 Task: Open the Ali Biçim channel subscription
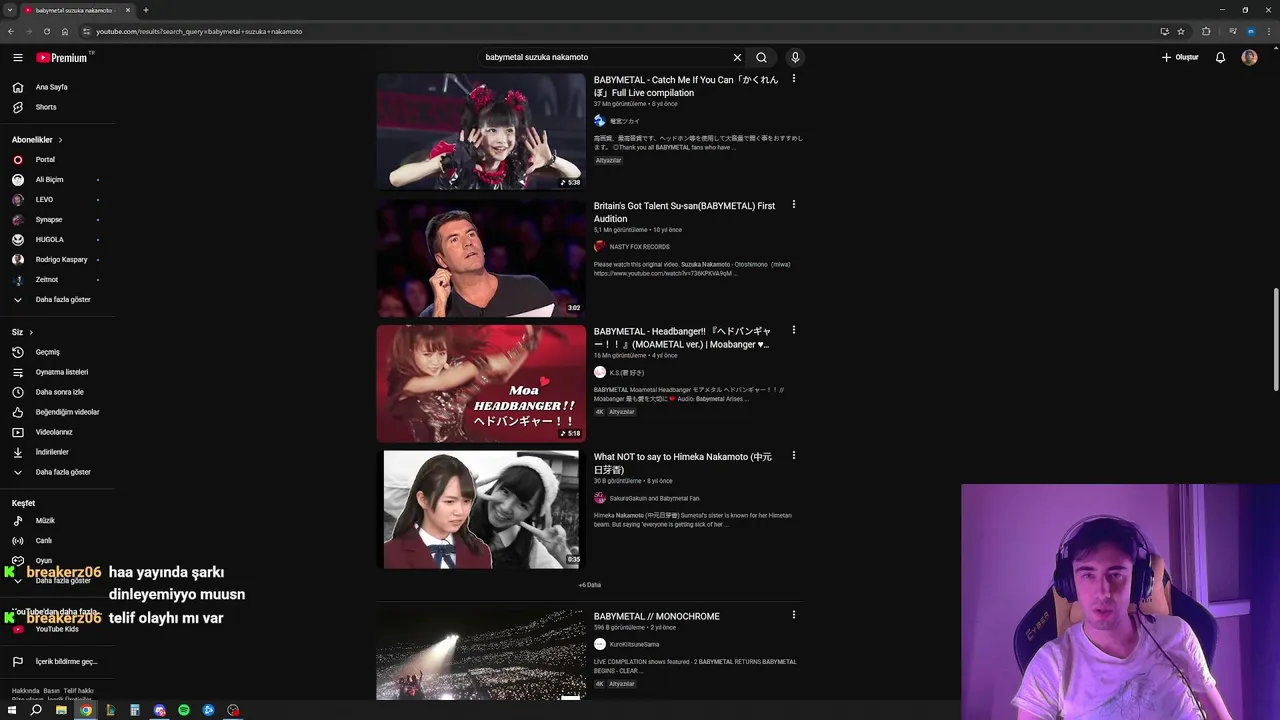tap(57, 180)
